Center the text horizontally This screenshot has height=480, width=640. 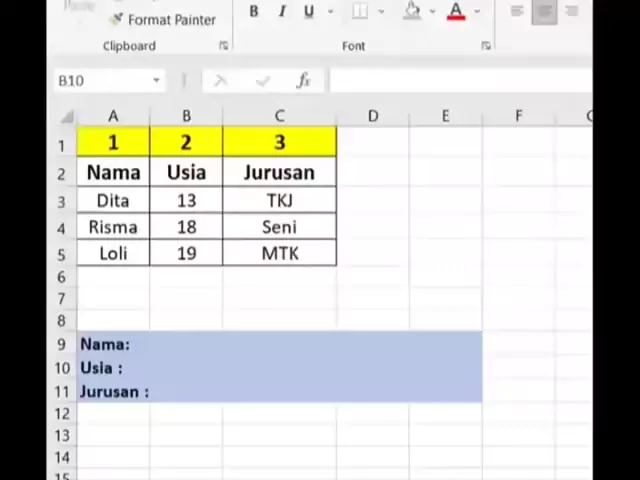click(544, 11)
